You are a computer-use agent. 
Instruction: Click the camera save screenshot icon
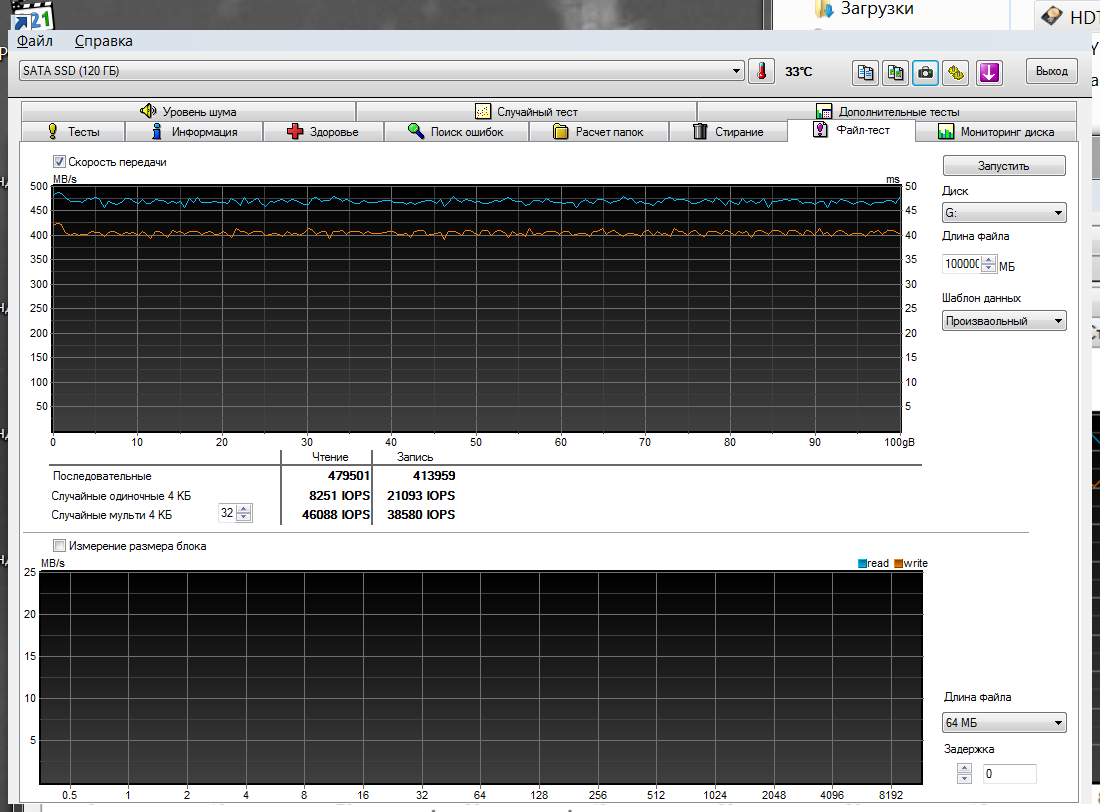[926, 72]
